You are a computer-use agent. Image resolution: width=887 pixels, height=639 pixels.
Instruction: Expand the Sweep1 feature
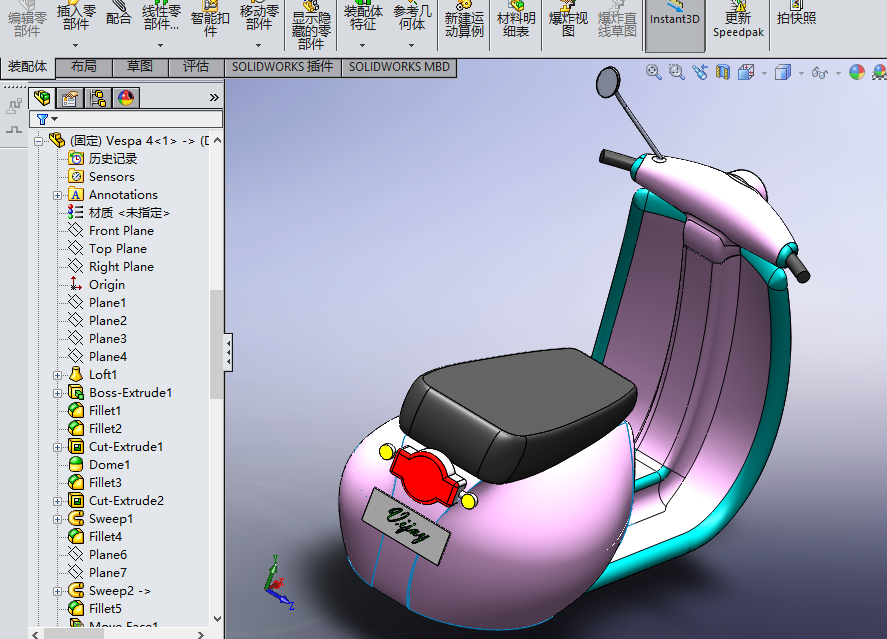tap(58, 519)
